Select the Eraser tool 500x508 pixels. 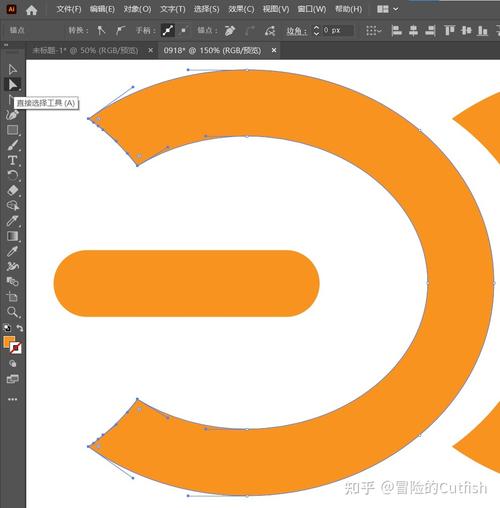point(12,191)
